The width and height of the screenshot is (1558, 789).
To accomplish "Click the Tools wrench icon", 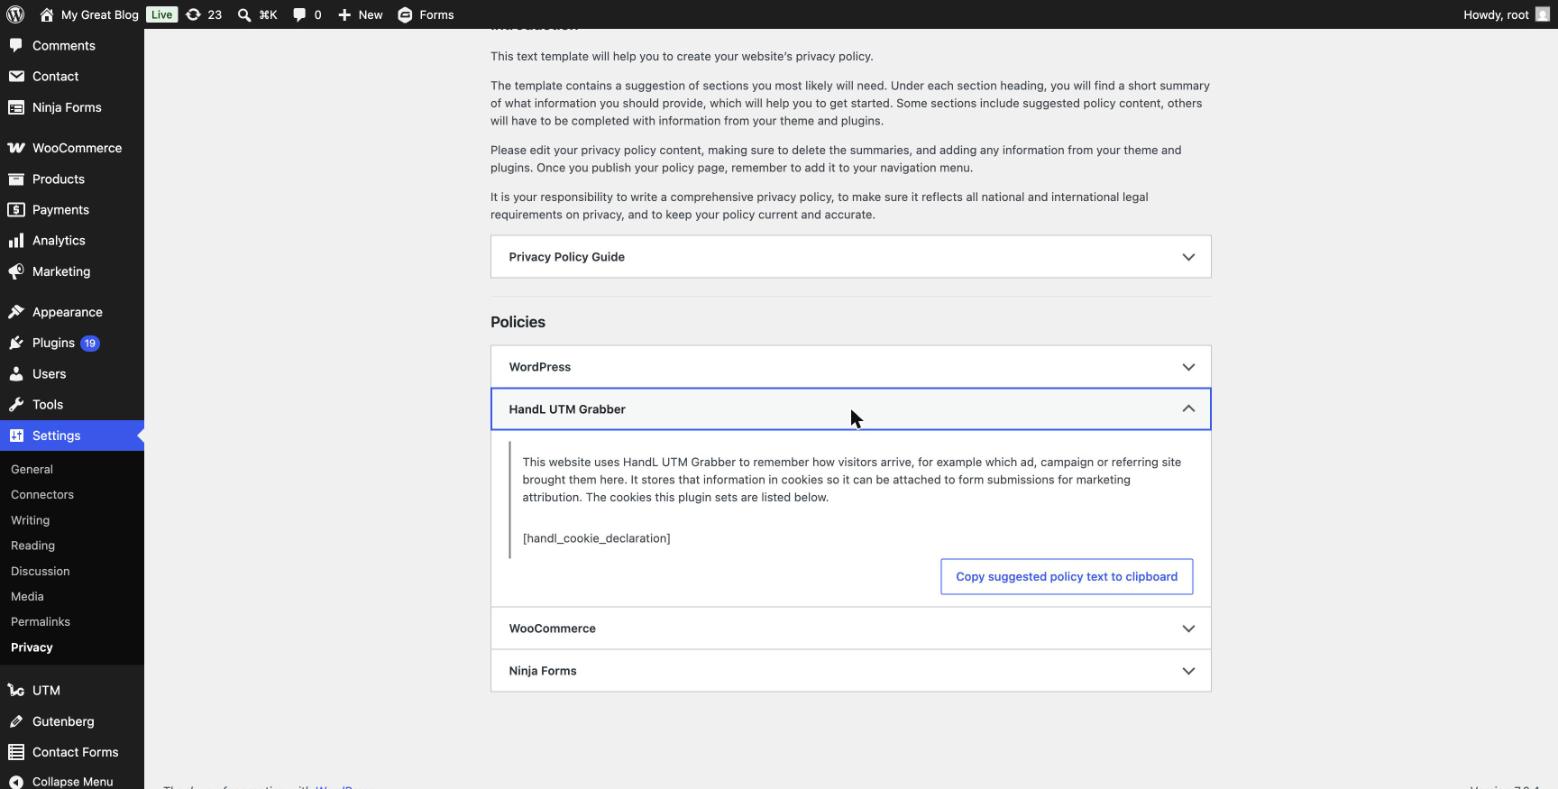I will tap(16, 405).
